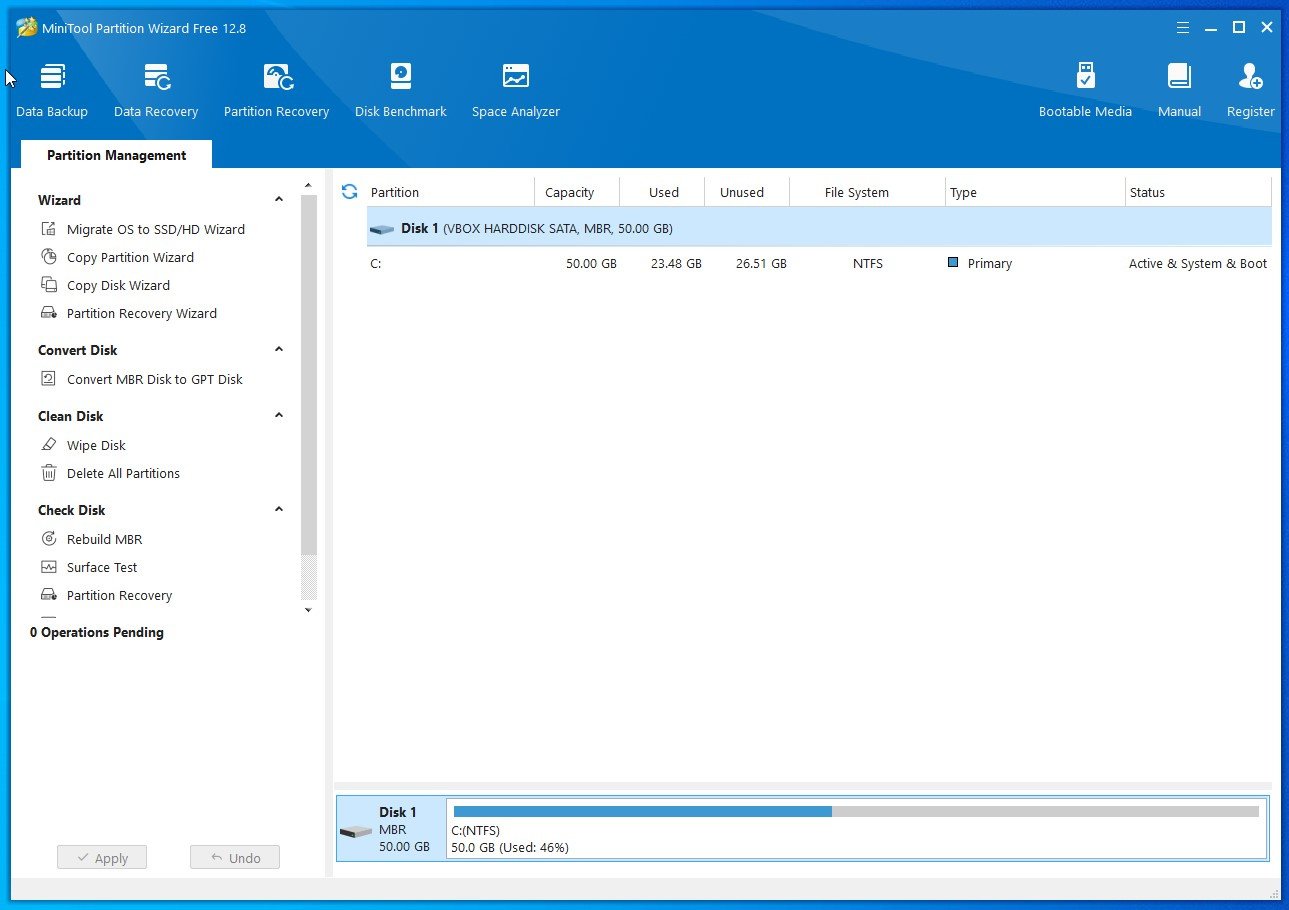
Task: Click the sidebar scroll down arrow
Action: (x=308, y=610)
